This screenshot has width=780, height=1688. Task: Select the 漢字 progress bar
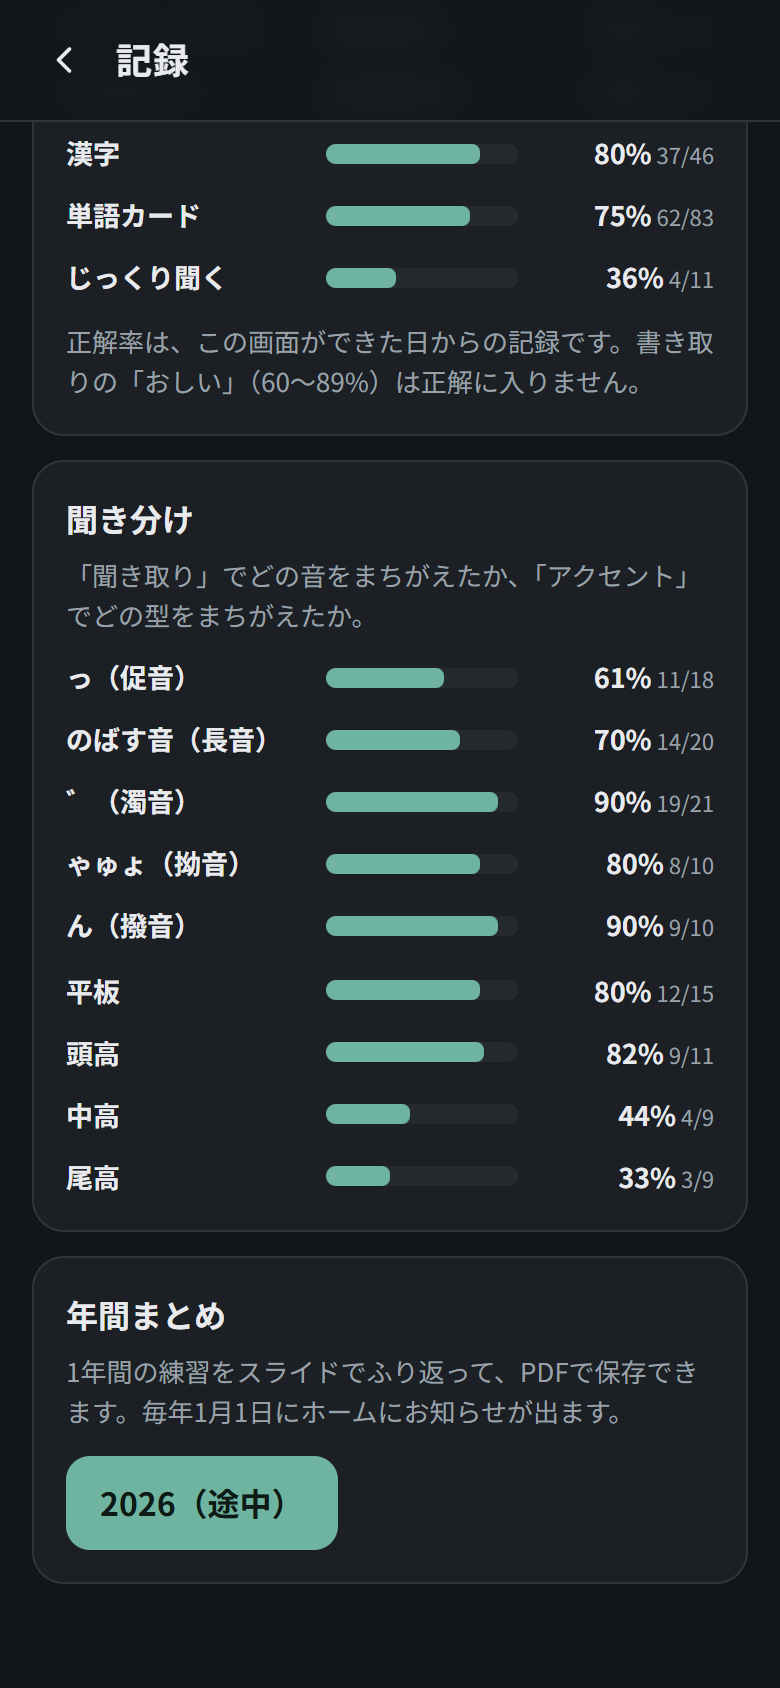point(421,154)
